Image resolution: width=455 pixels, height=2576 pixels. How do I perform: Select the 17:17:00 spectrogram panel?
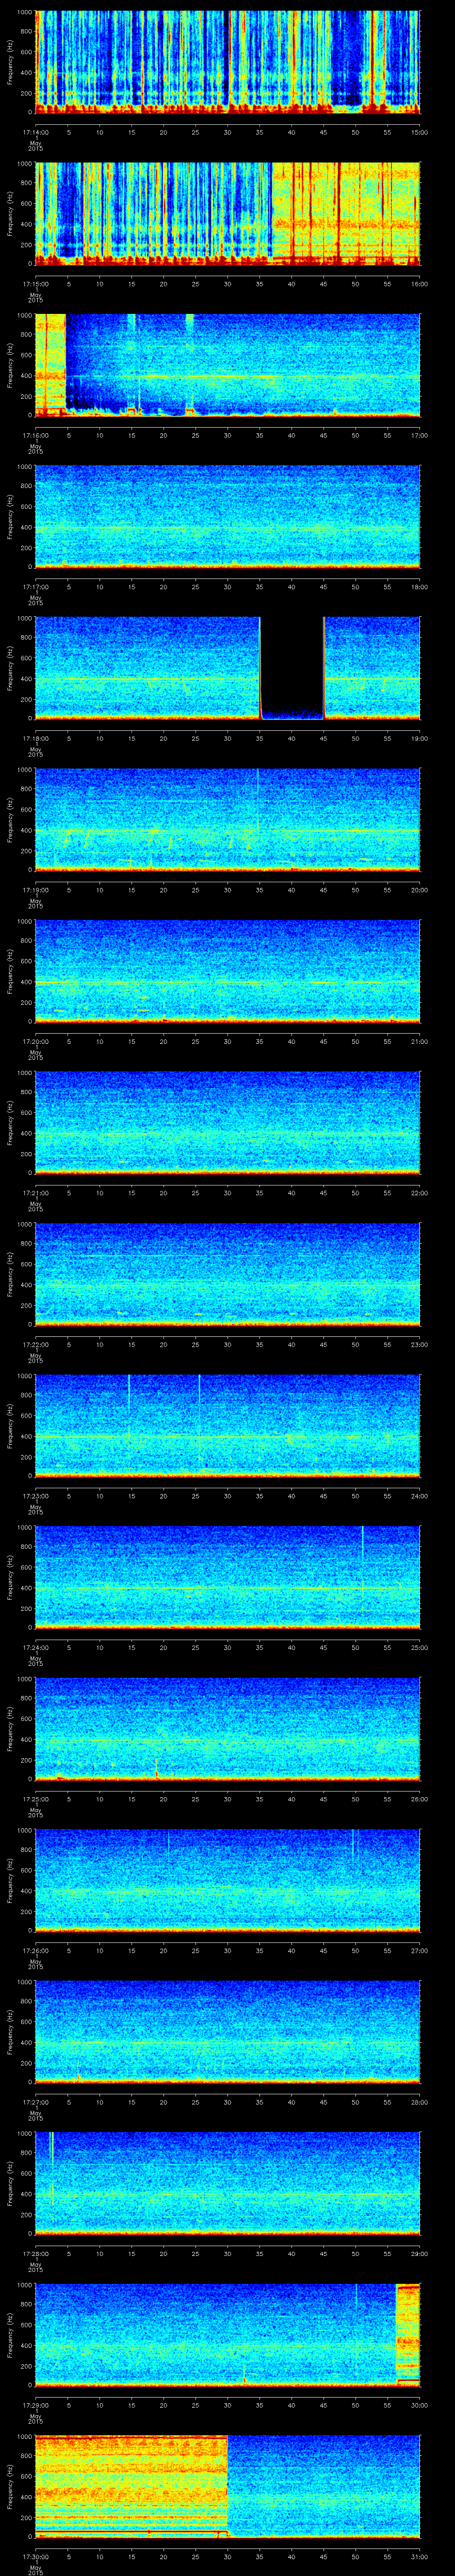227,516
